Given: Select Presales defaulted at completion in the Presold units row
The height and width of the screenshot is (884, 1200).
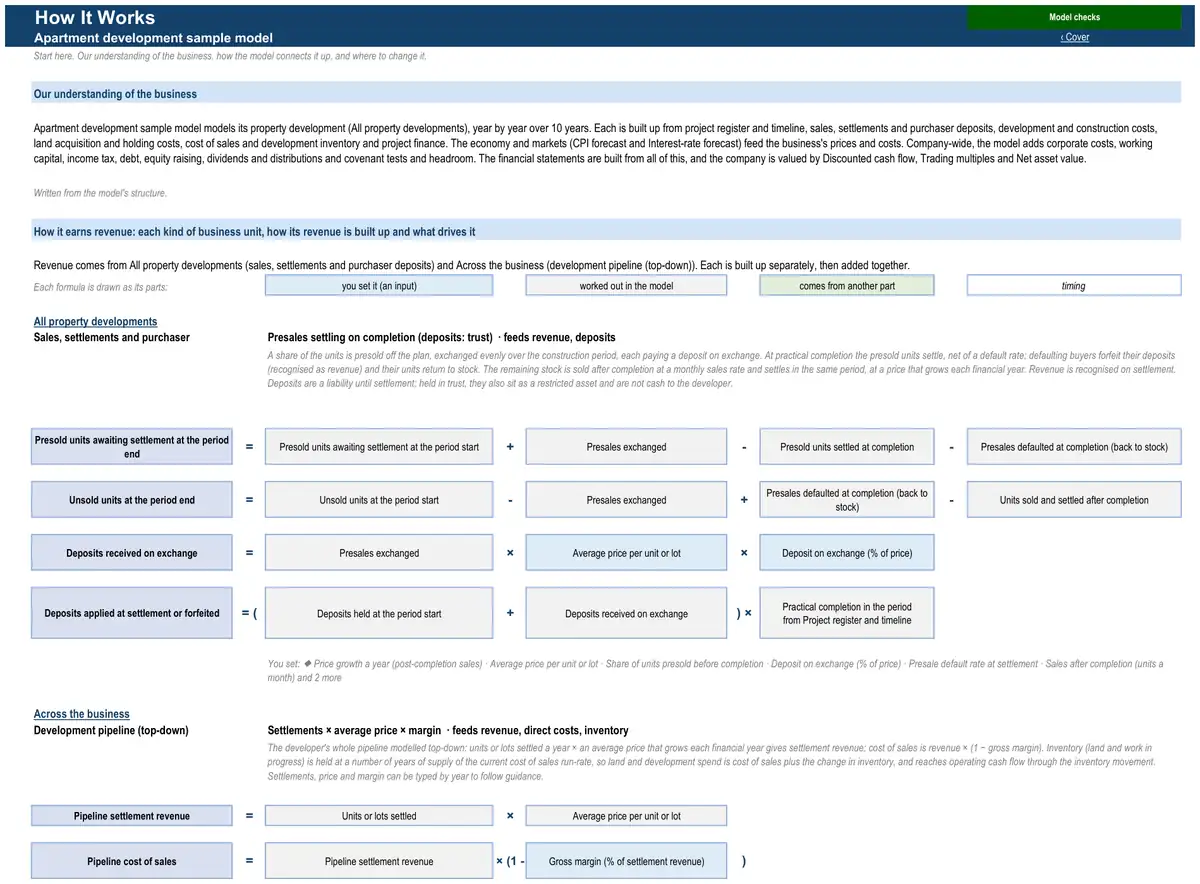Looking at the screenshot, I should click(x=1074, y=447).
